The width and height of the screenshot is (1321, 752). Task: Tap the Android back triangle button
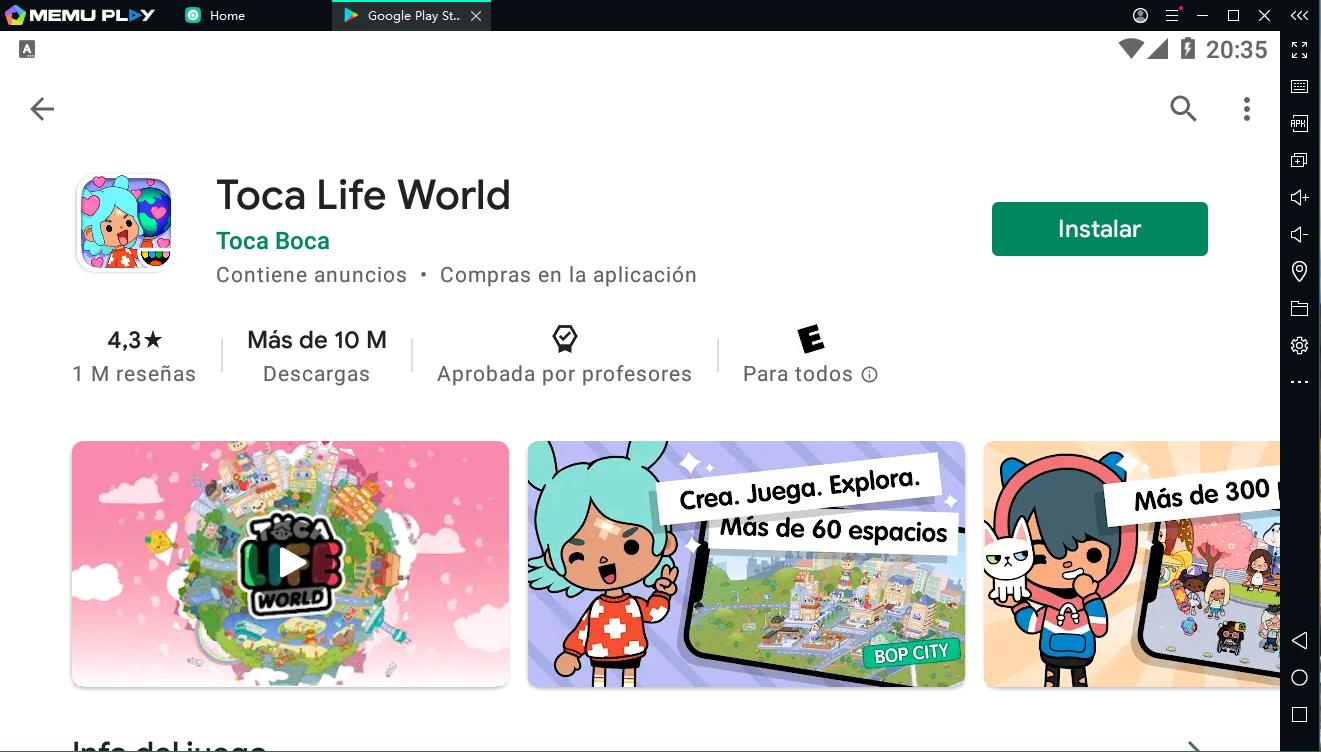pos(1299,640)
